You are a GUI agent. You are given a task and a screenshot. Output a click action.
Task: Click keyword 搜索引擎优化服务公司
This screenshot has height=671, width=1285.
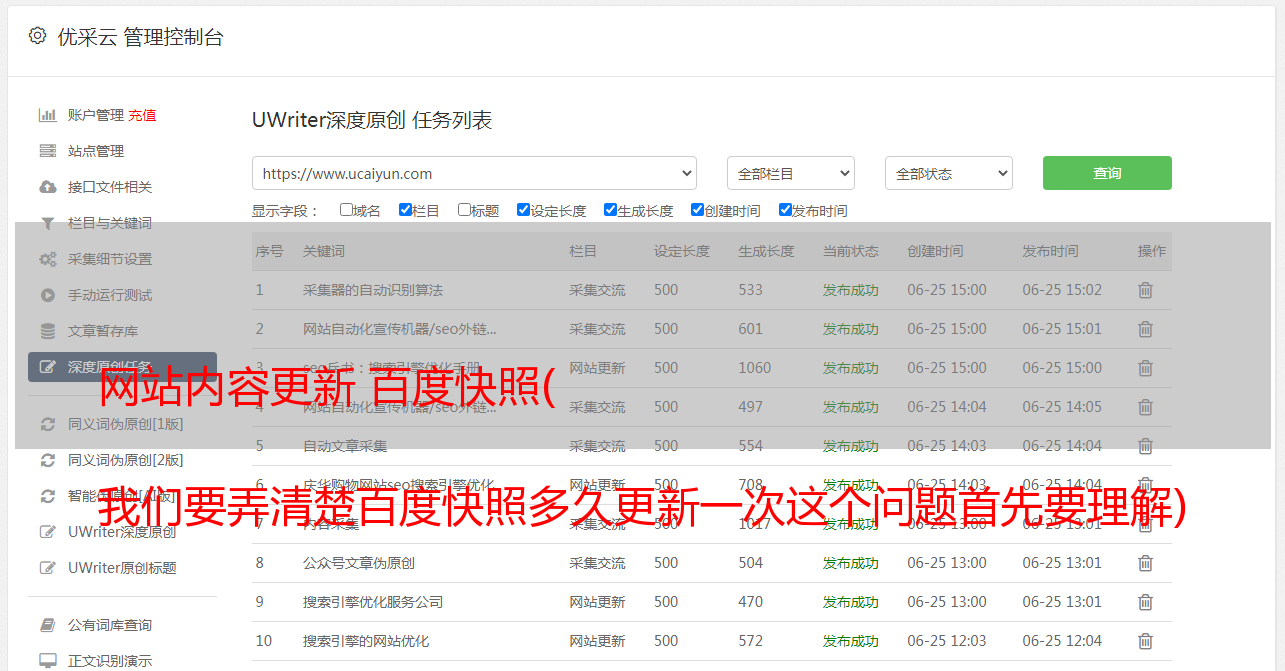pos(373,602)
